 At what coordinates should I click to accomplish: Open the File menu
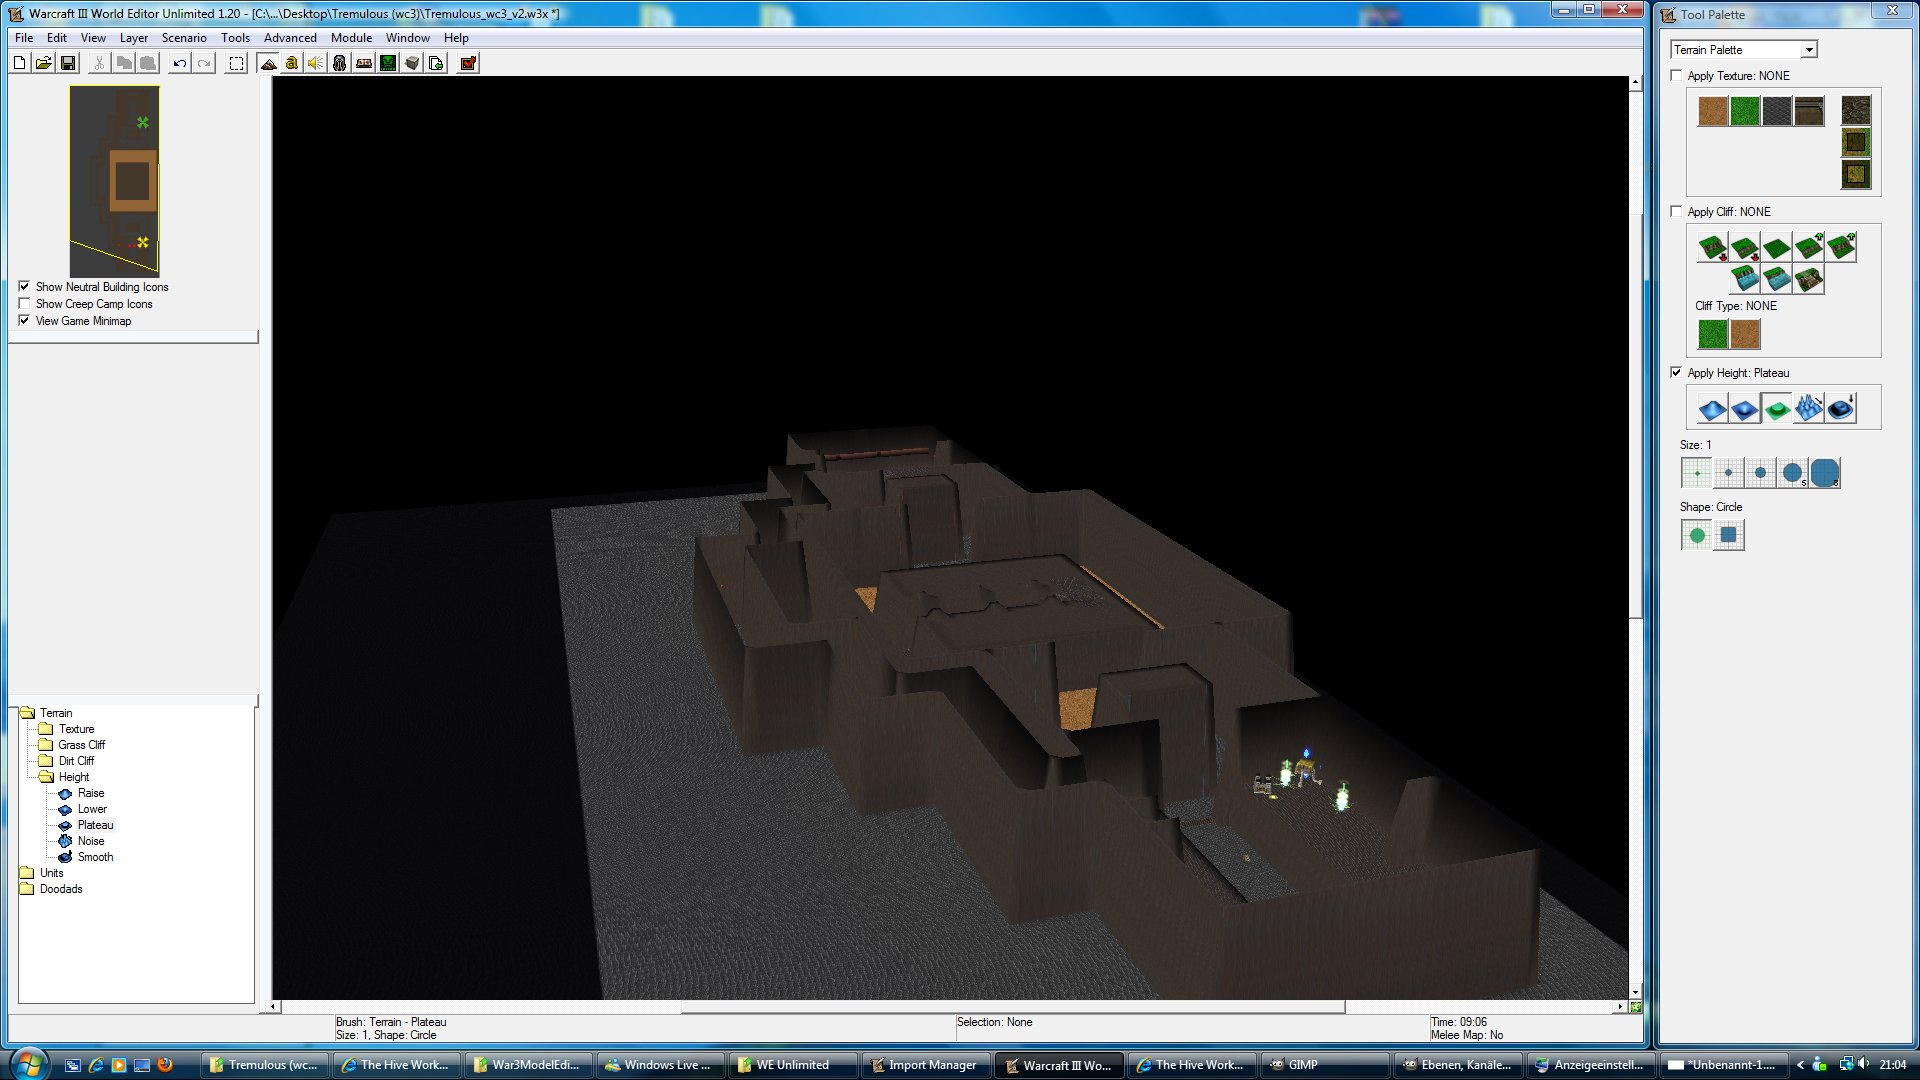pyautogui.click(x=24, y=38)
